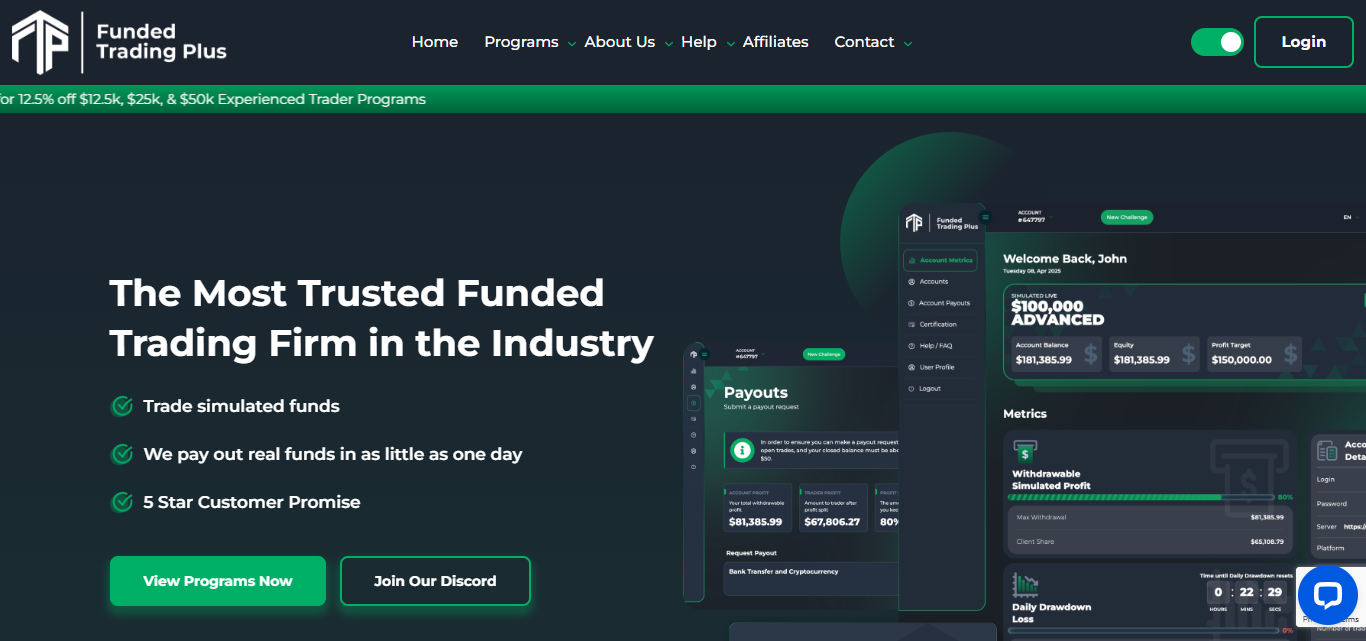Expand the Contact menu chevron
The width and height of the screenshot is (1366, 641).
tap(908, 44)
